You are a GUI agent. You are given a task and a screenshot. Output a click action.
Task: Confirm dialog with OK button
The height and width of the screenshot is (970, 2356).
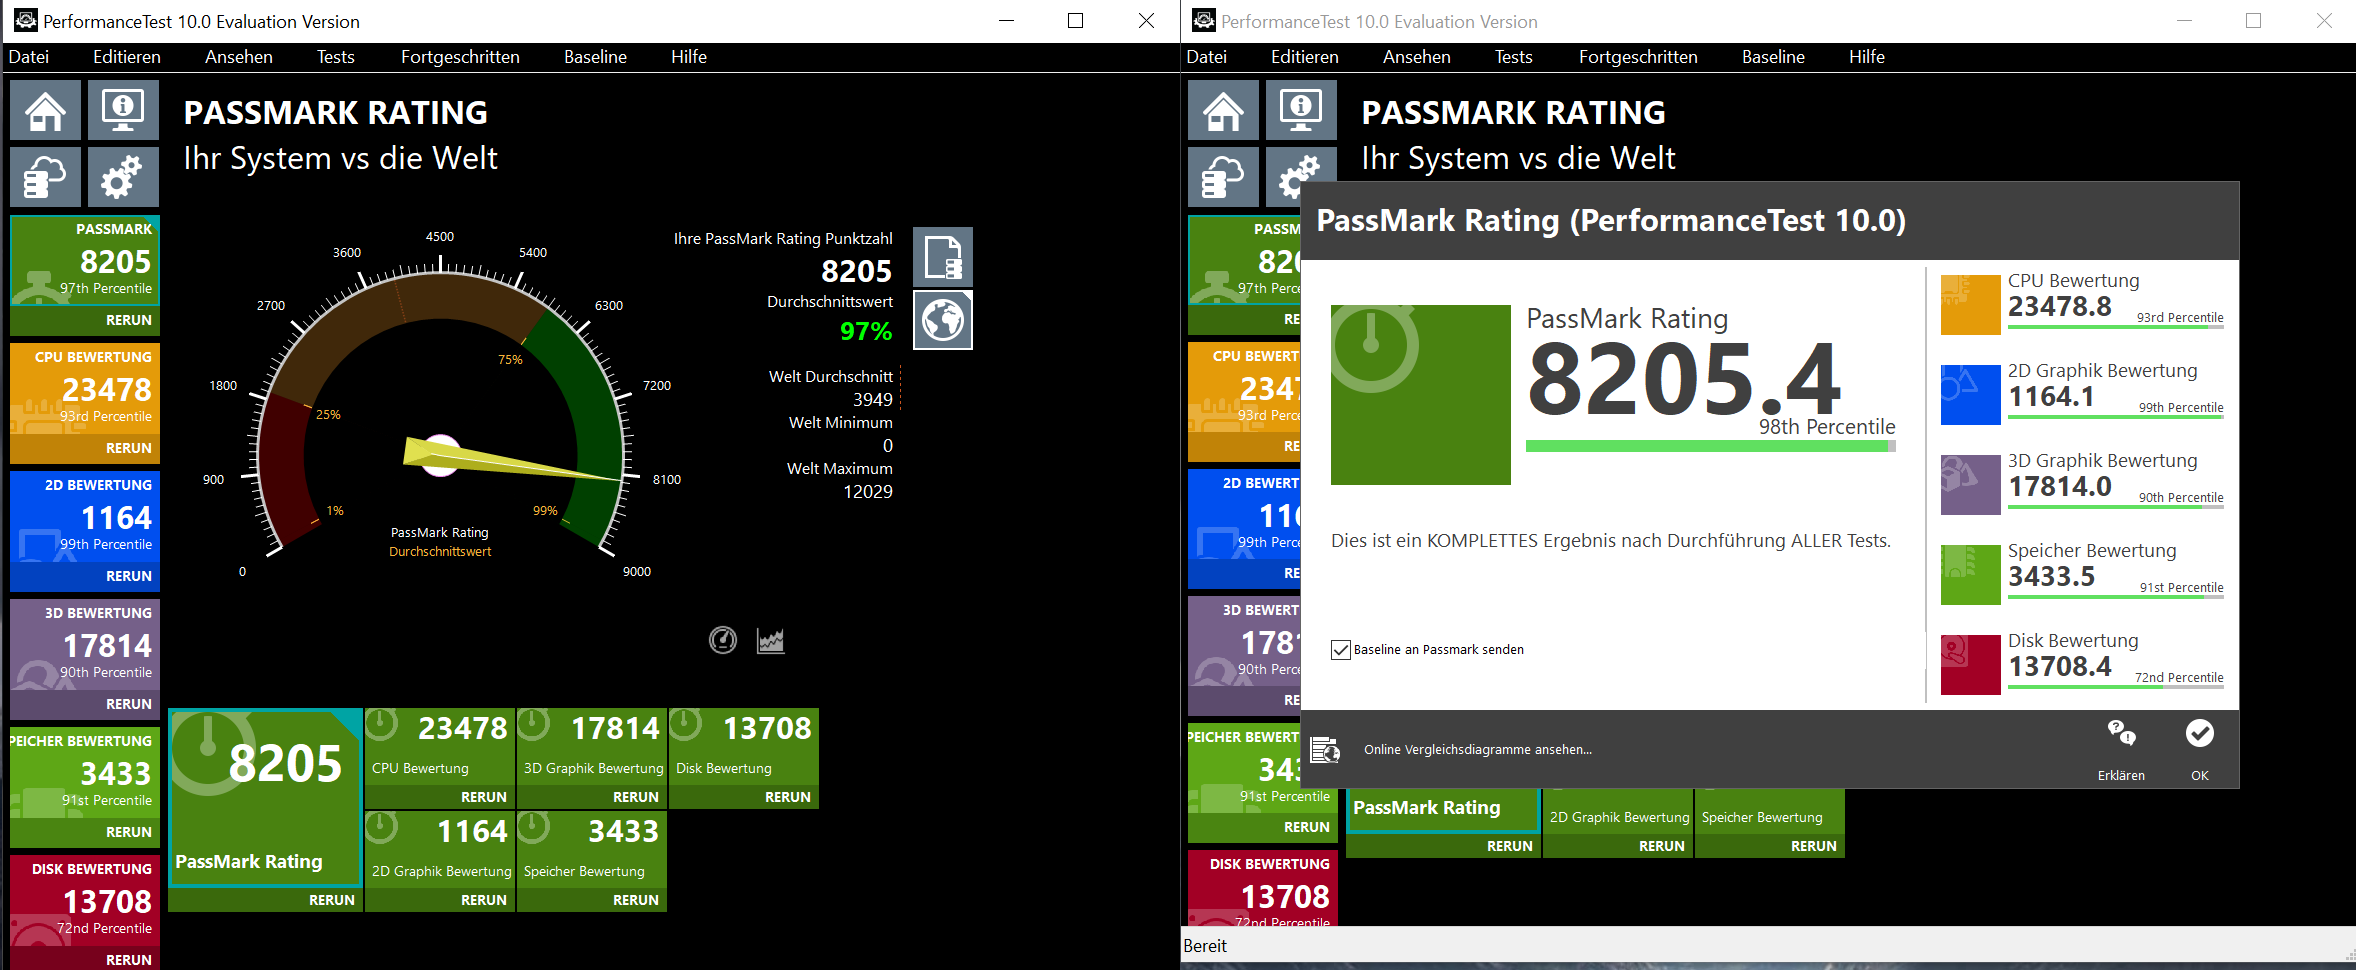(x=2200, y=749)
